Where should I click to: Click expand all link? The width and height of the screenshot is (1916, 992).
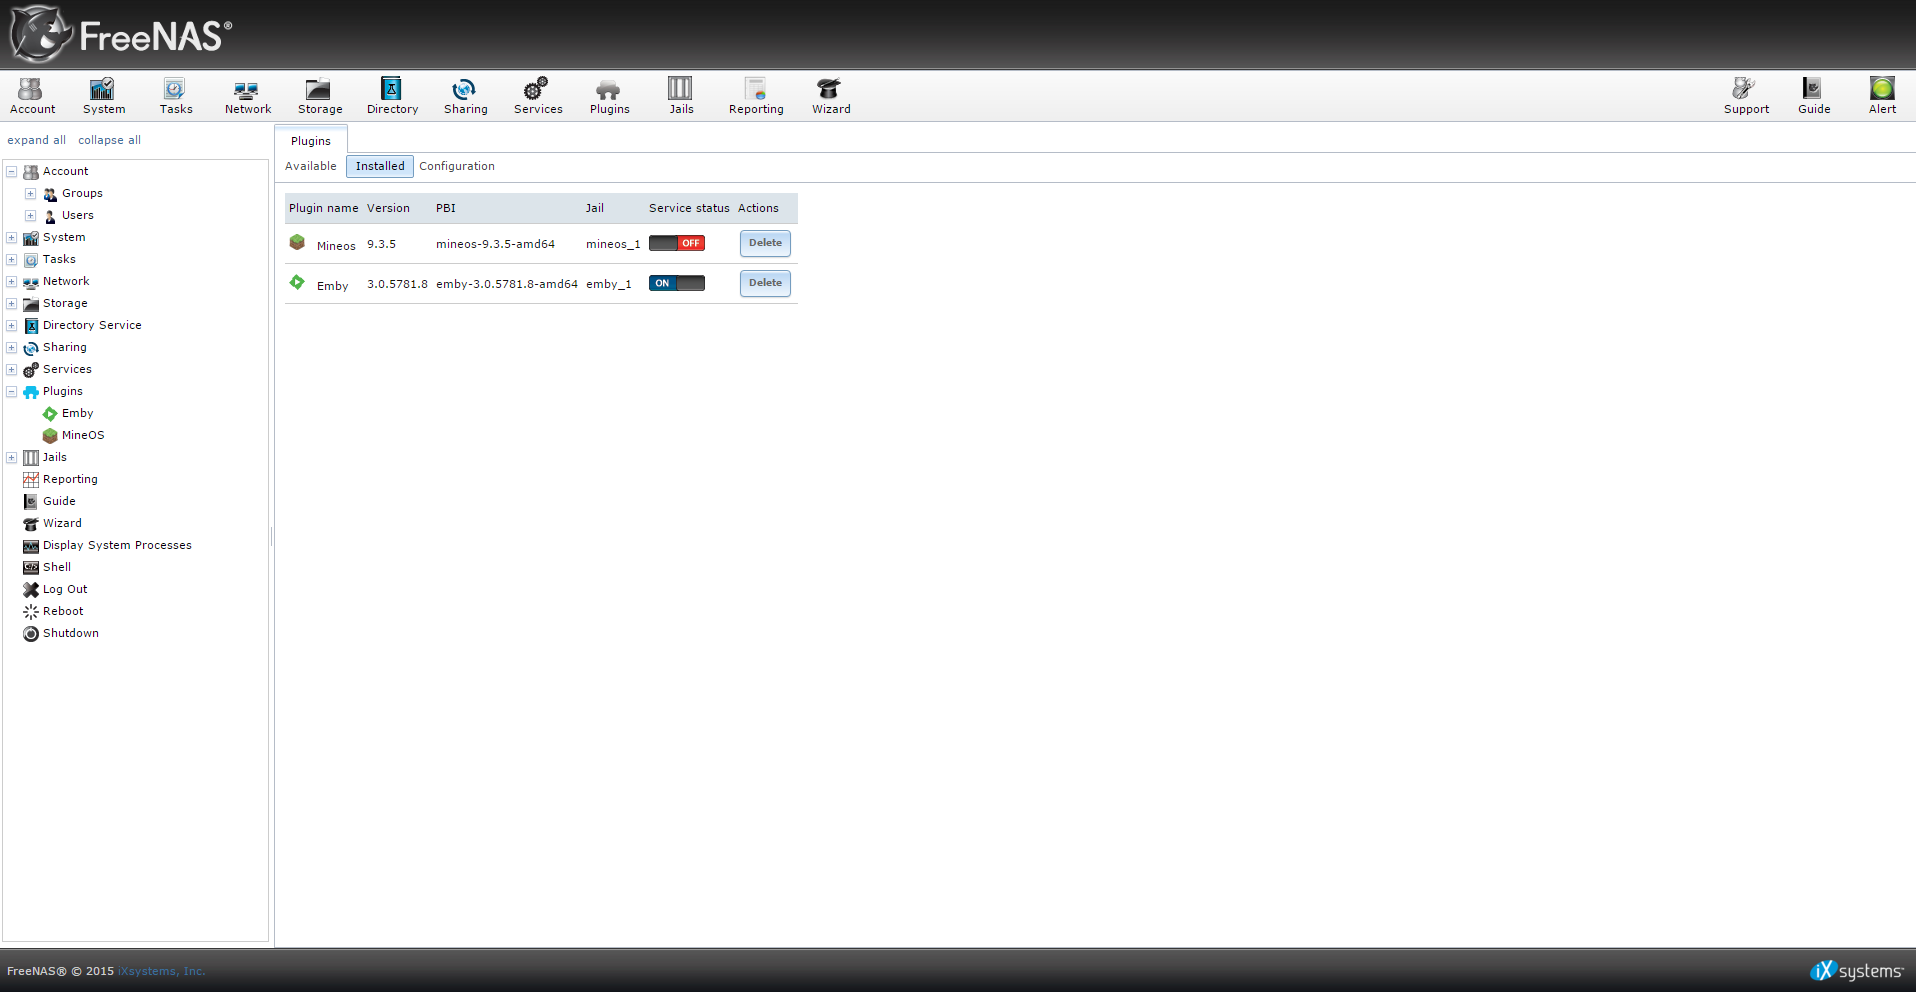[37, 140]
